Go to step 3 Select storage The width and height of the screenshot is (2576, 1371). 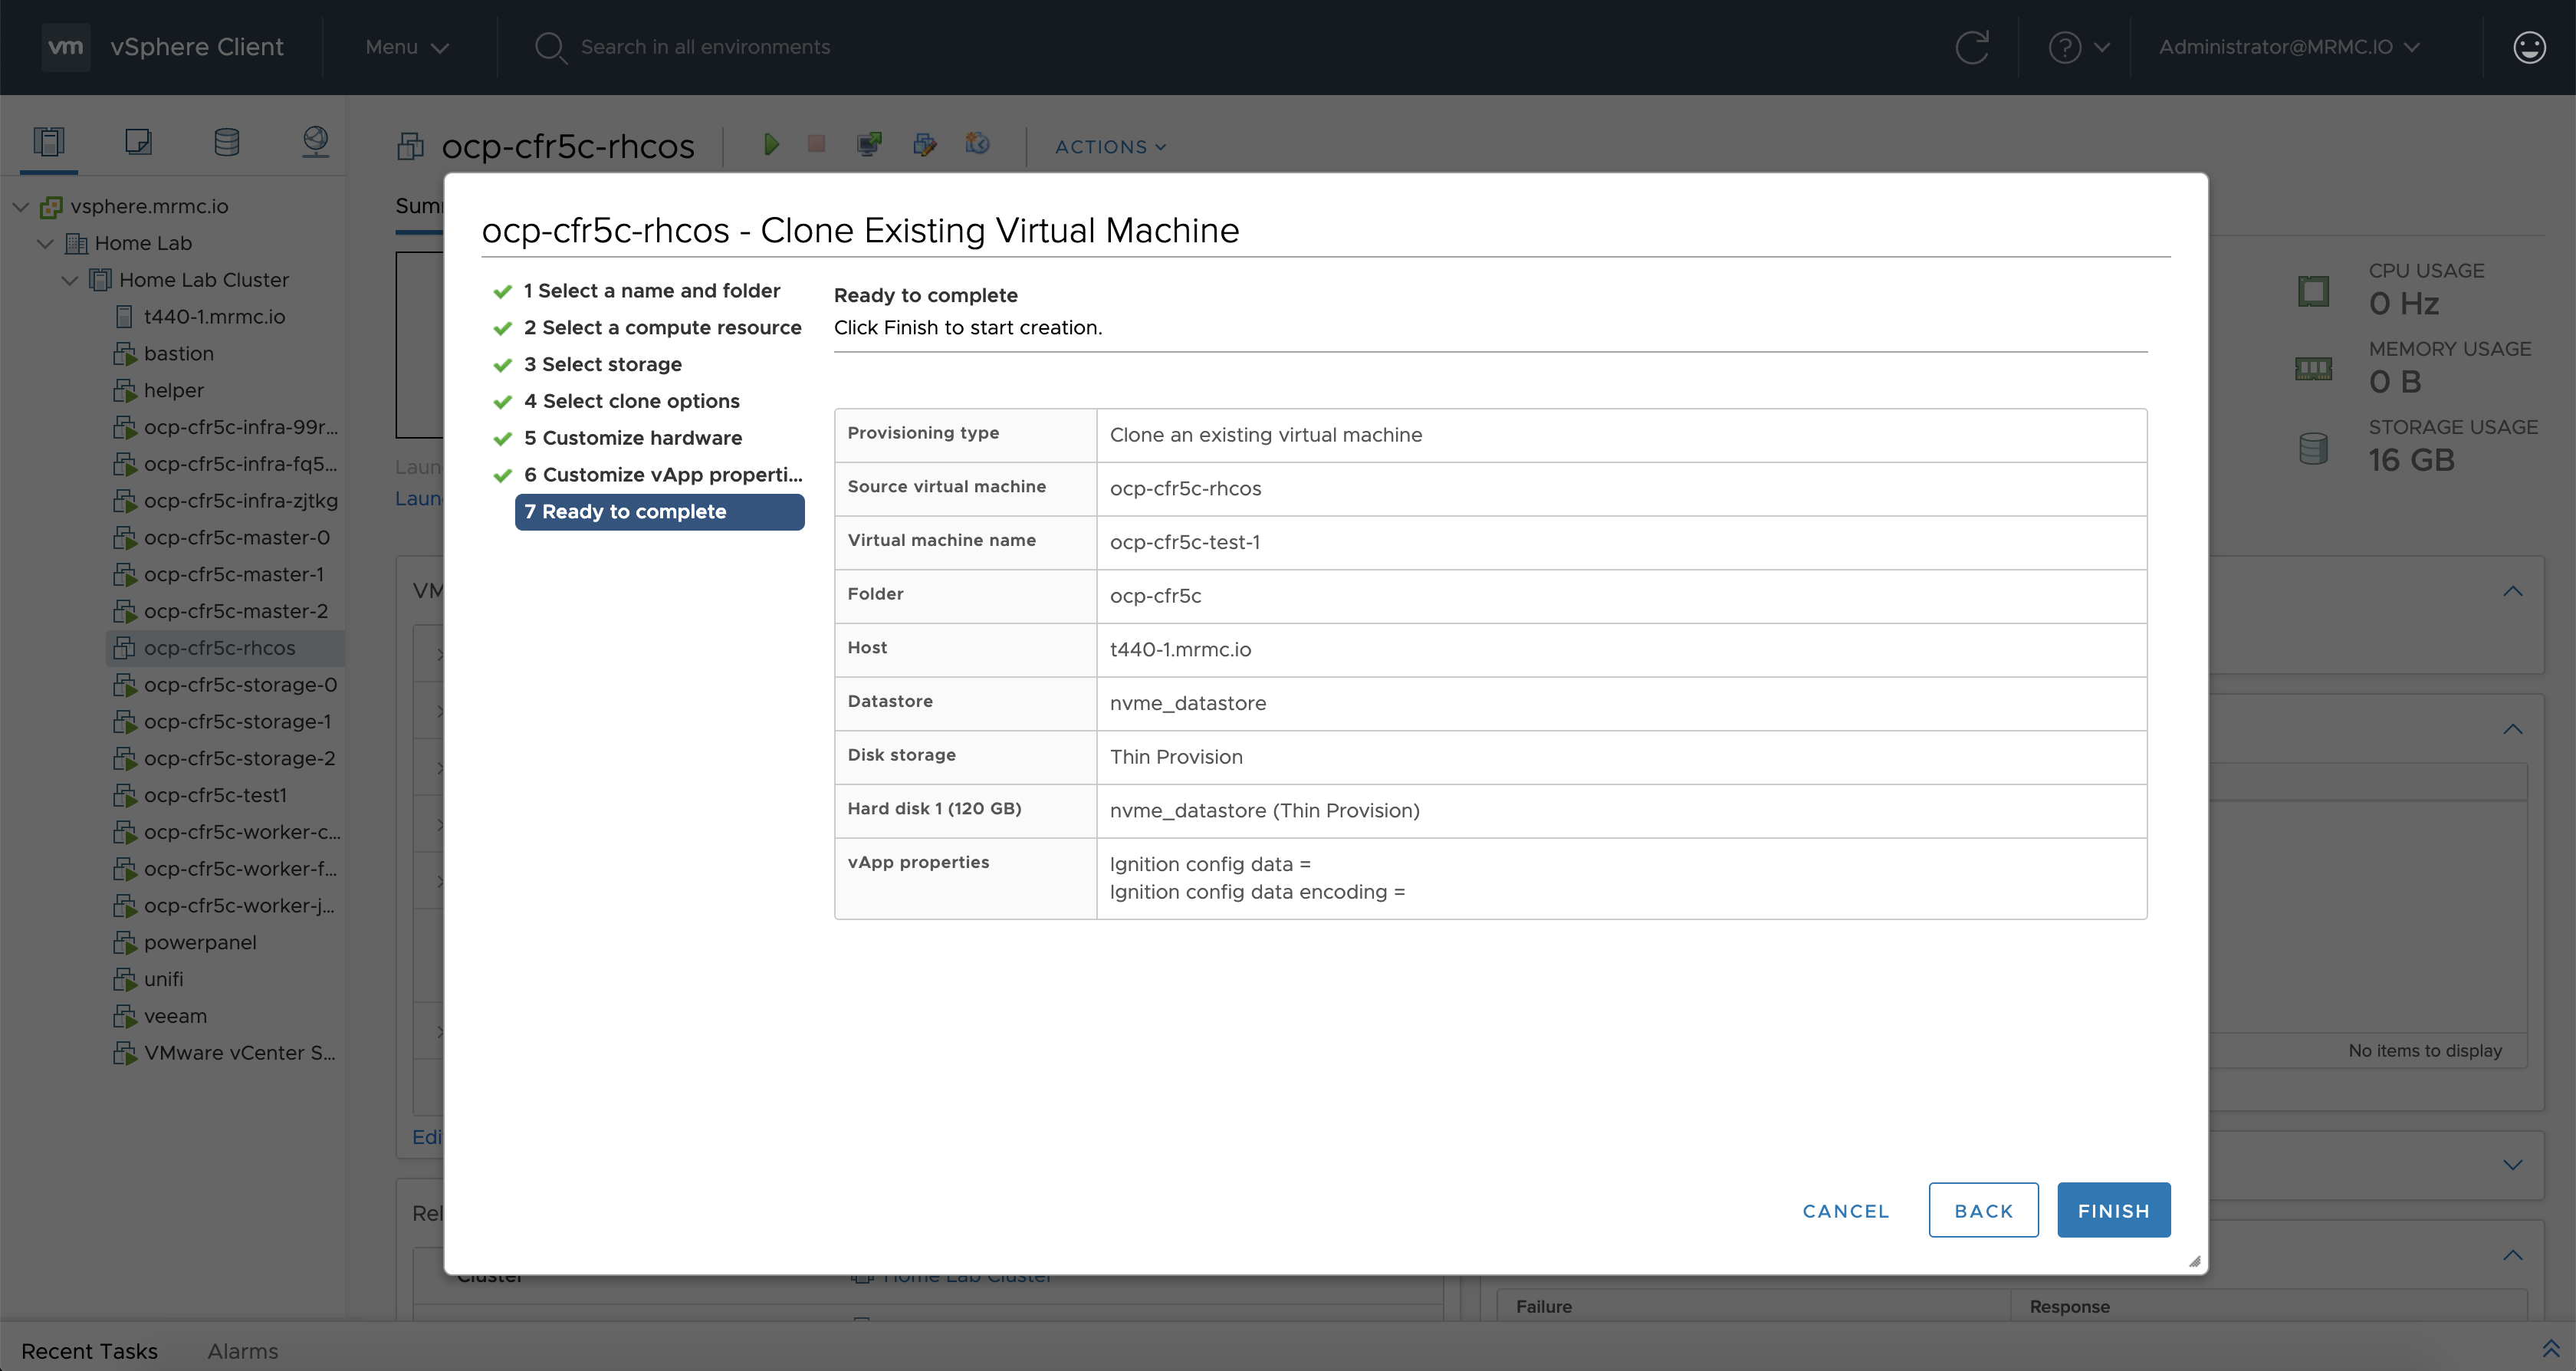(611, 364)
